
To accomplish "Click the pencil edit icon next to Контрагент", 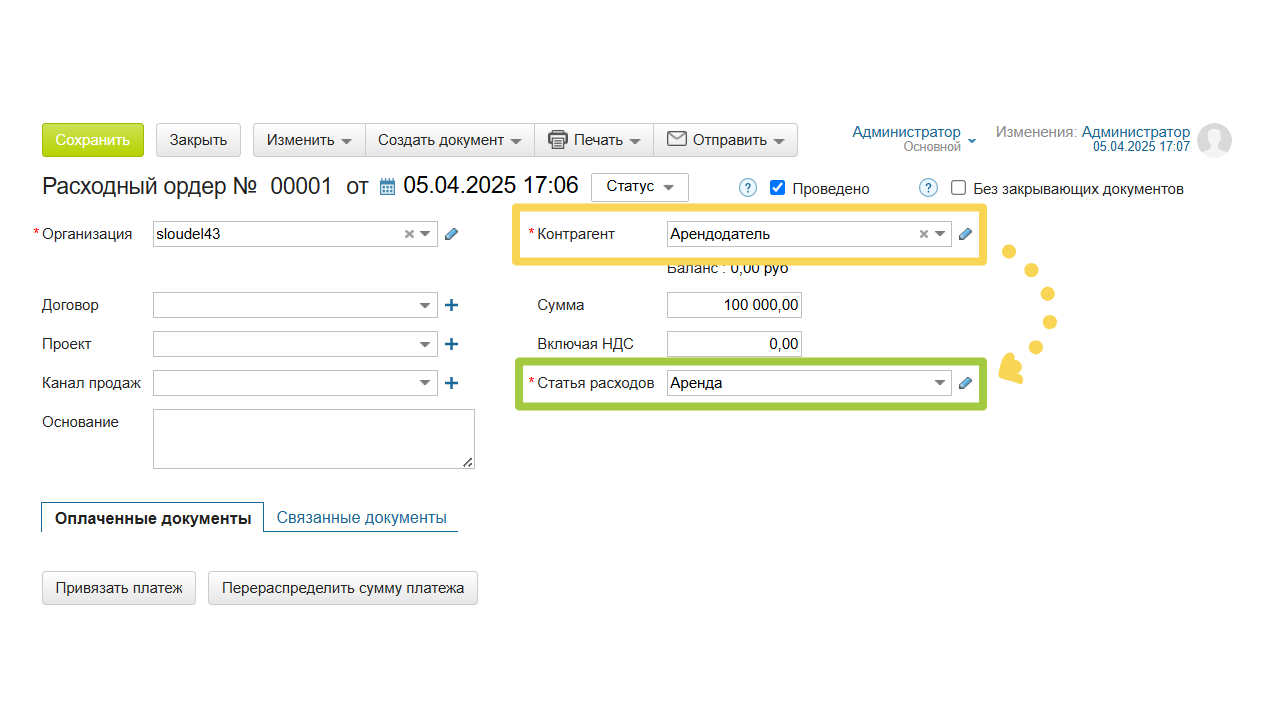I will click(965, 234).
